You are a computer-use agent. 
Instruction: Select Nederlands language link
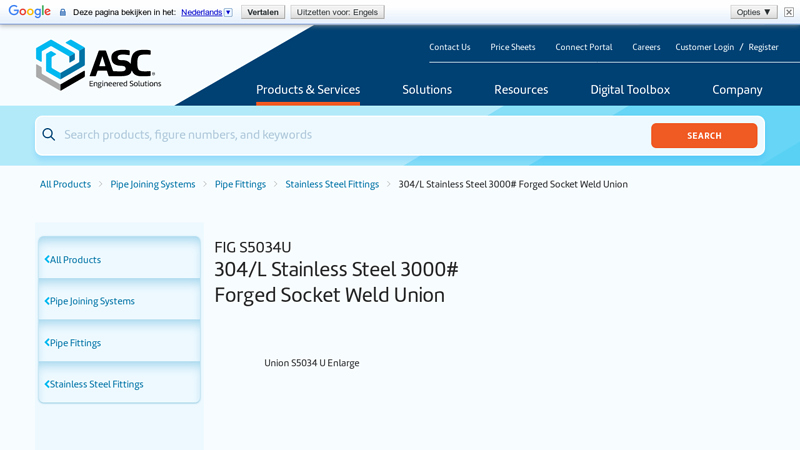coord(202,12)
